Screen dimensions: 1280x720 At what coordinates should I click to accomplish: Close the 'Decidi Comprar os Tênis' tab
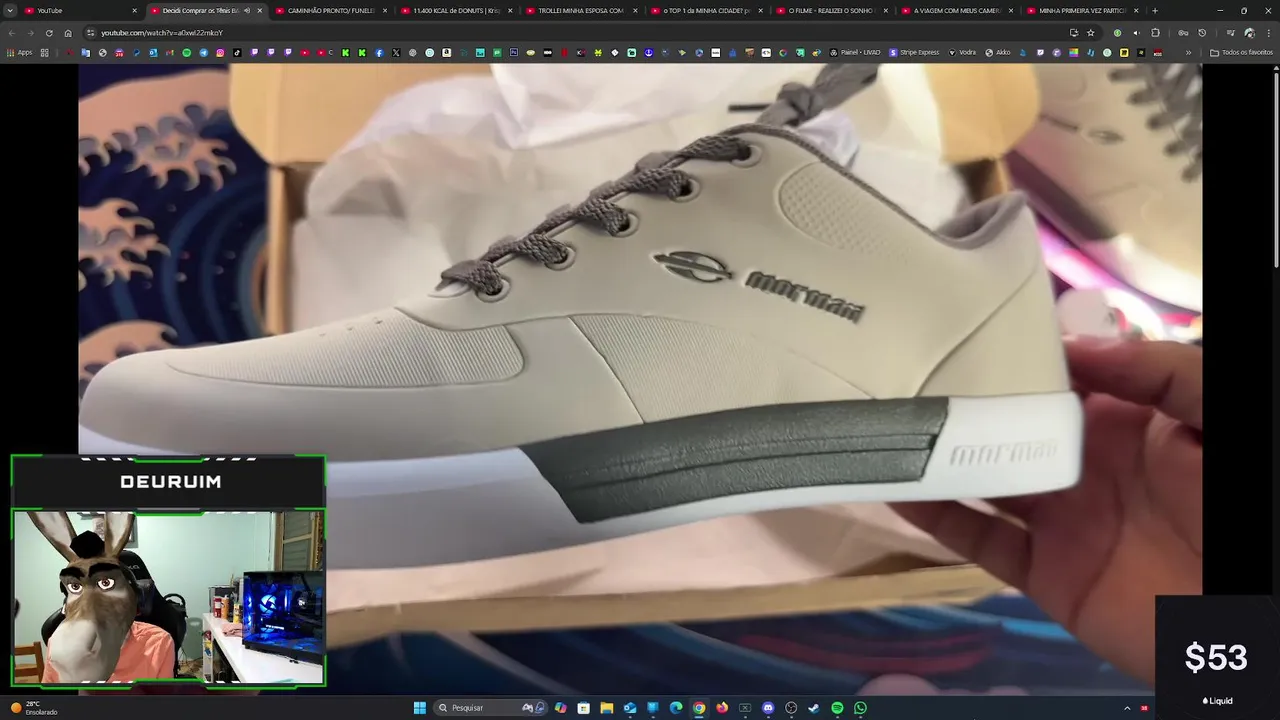[x=259, y=10]
